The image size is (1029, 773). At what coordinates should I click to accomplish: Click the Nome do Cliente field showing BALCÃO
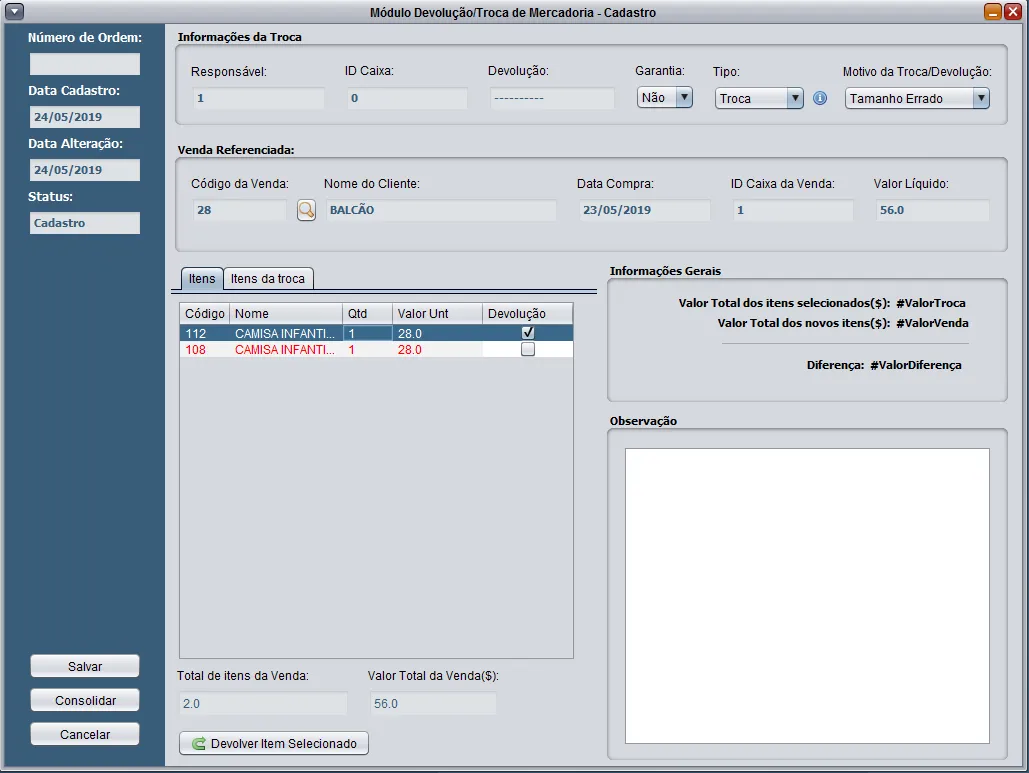[440, 210]
